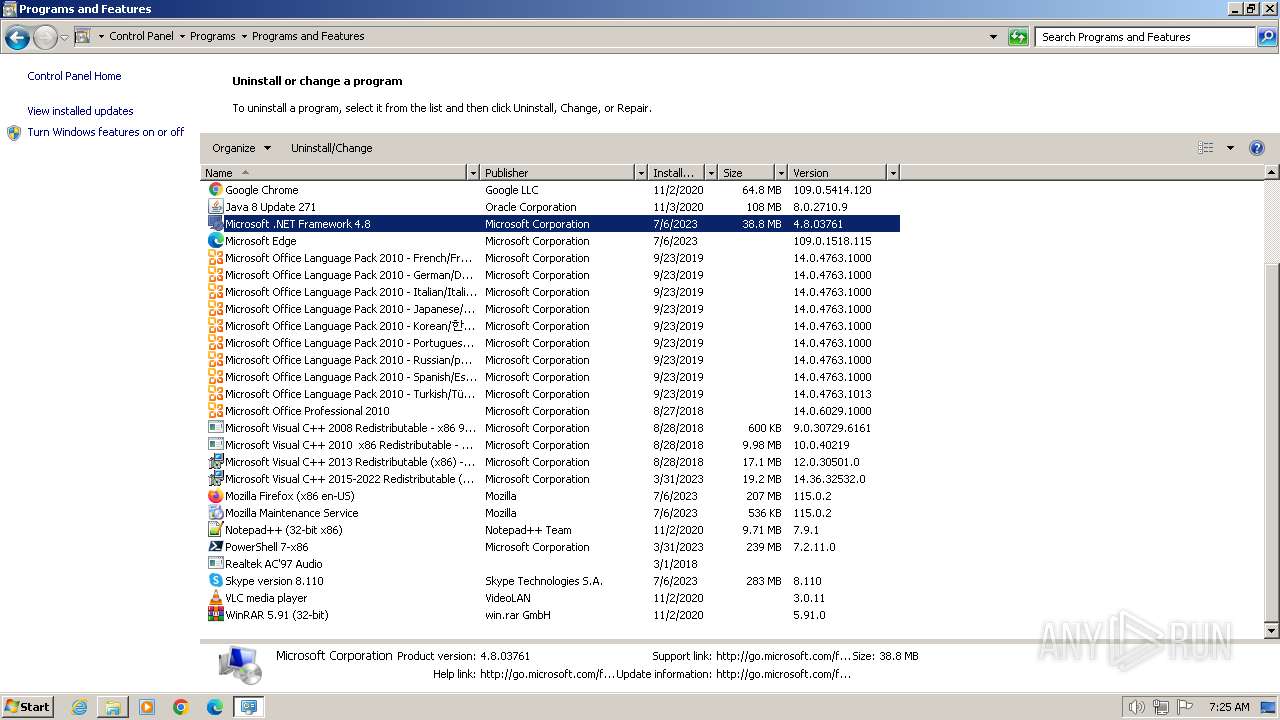Open the recent pages dropdown arrow

[x=64, y=38]
